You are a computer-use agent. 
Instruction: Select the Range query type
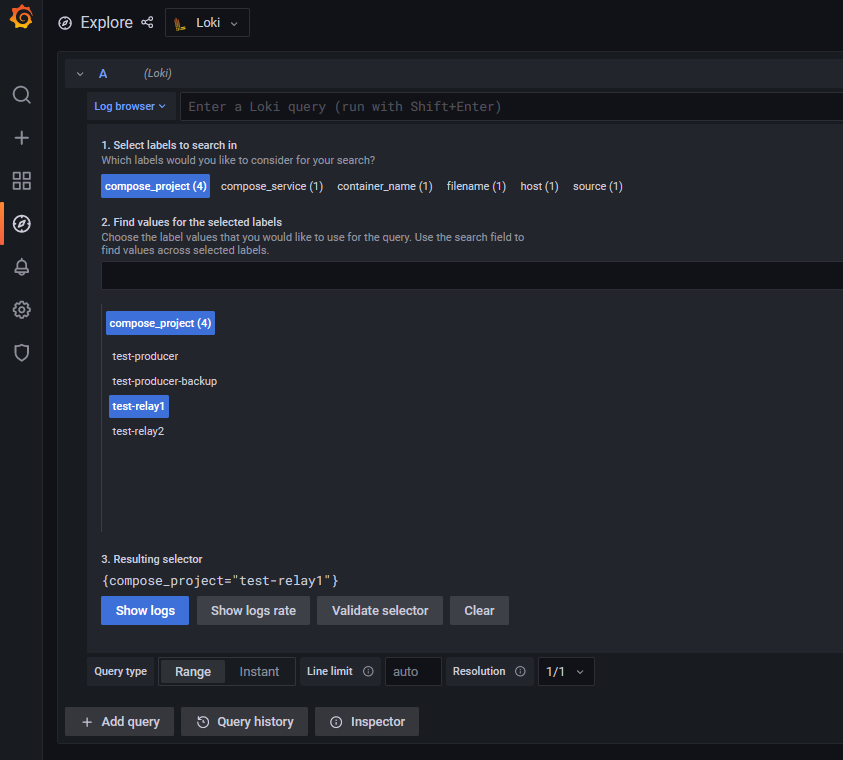tap(193, 671)
